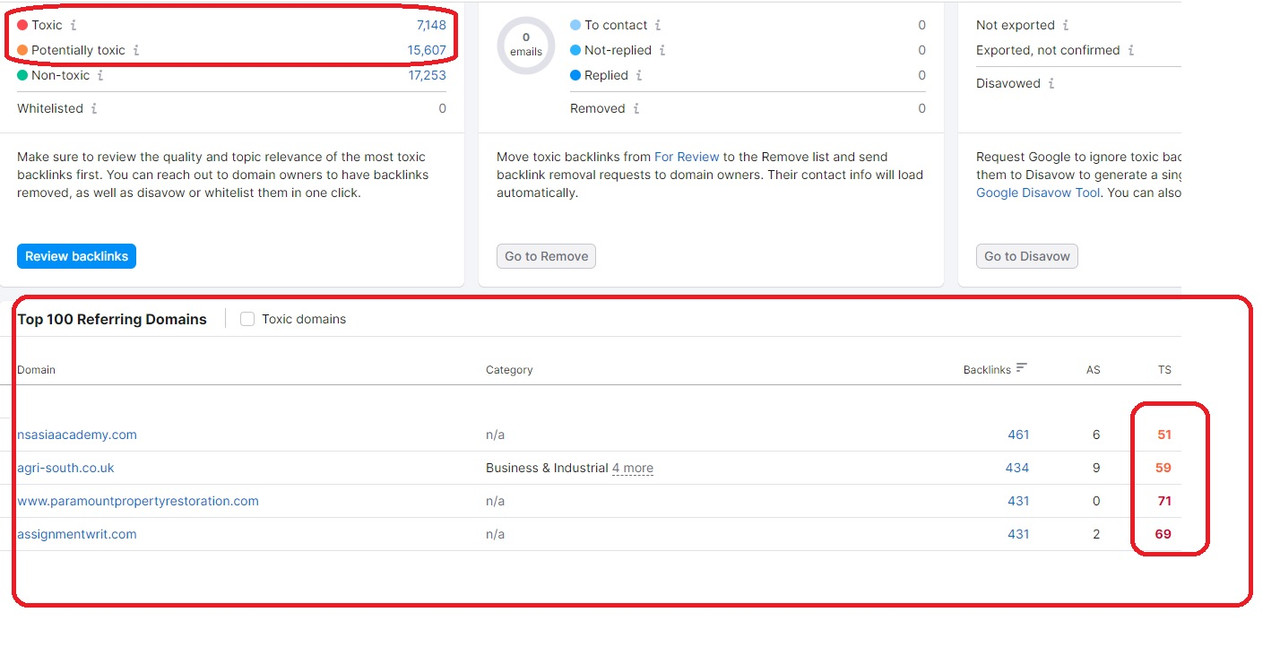1280x645 pixels.
Task: Click toxicity score 51
Action: click(1164, 435)
